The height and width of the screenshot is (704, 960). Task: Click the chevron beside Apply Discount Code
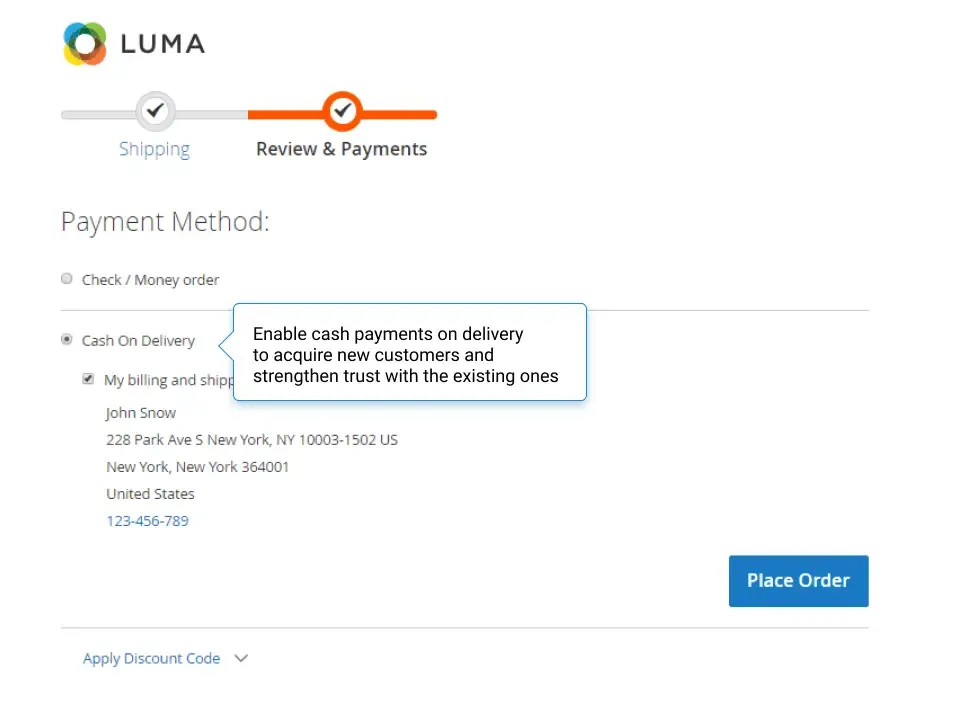(241, 658)
